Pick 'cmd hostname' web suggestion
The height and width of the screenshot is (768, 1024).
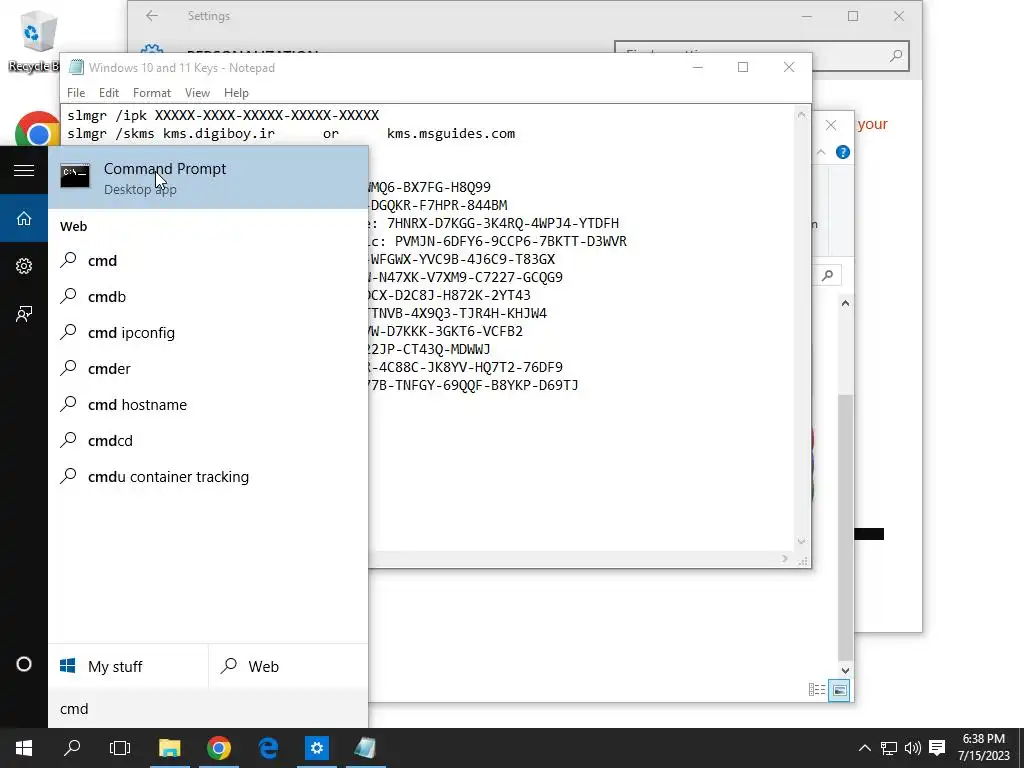click(x=208, y=404)
